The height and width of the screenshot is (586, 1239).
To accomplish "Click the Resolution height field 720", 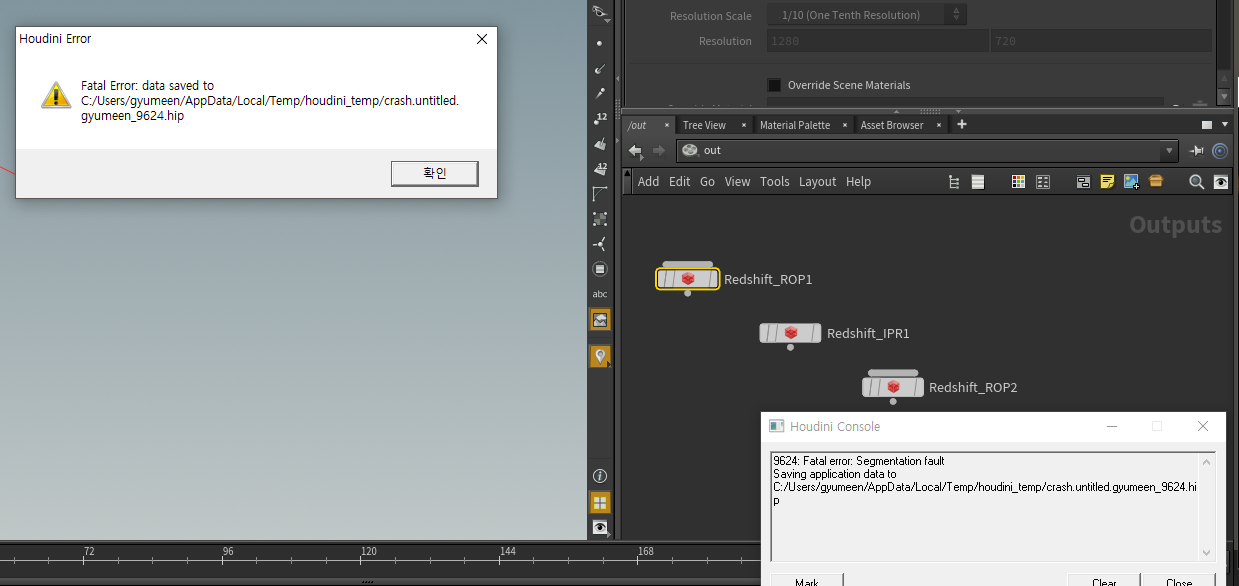I will coord(1100,41).
